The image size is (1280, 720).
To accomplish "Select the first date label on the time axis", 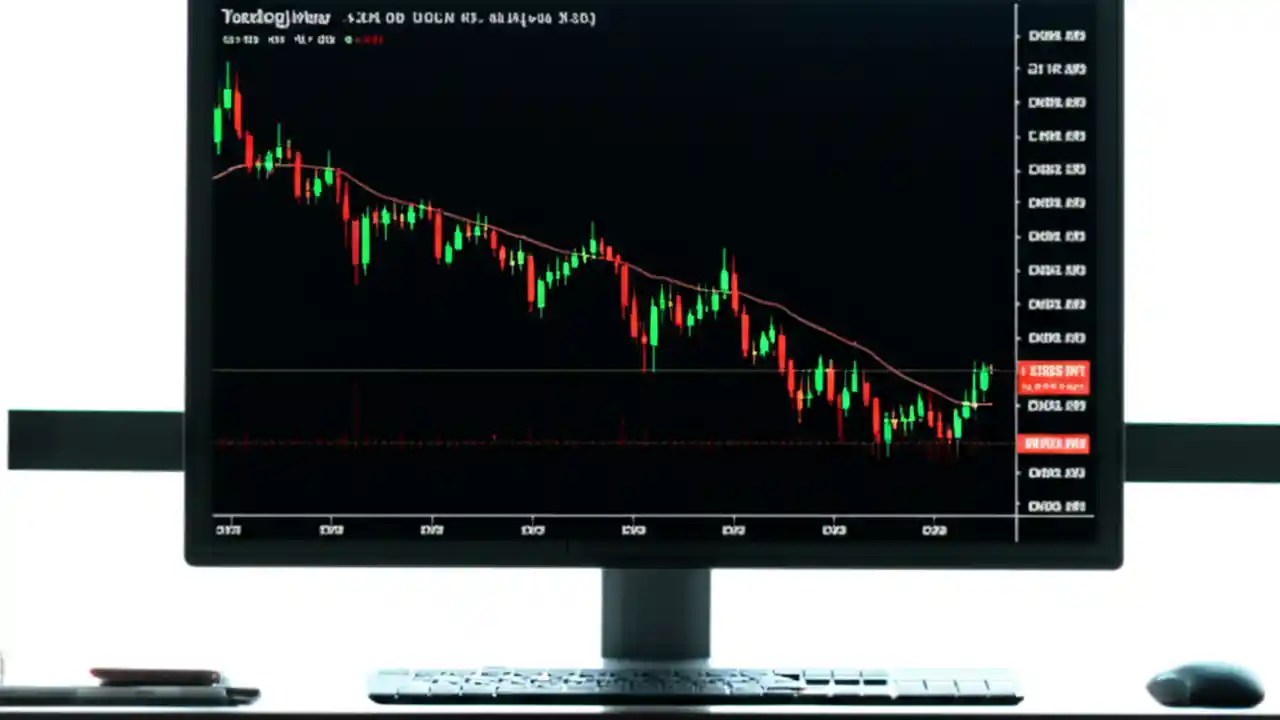I will 228,530.
